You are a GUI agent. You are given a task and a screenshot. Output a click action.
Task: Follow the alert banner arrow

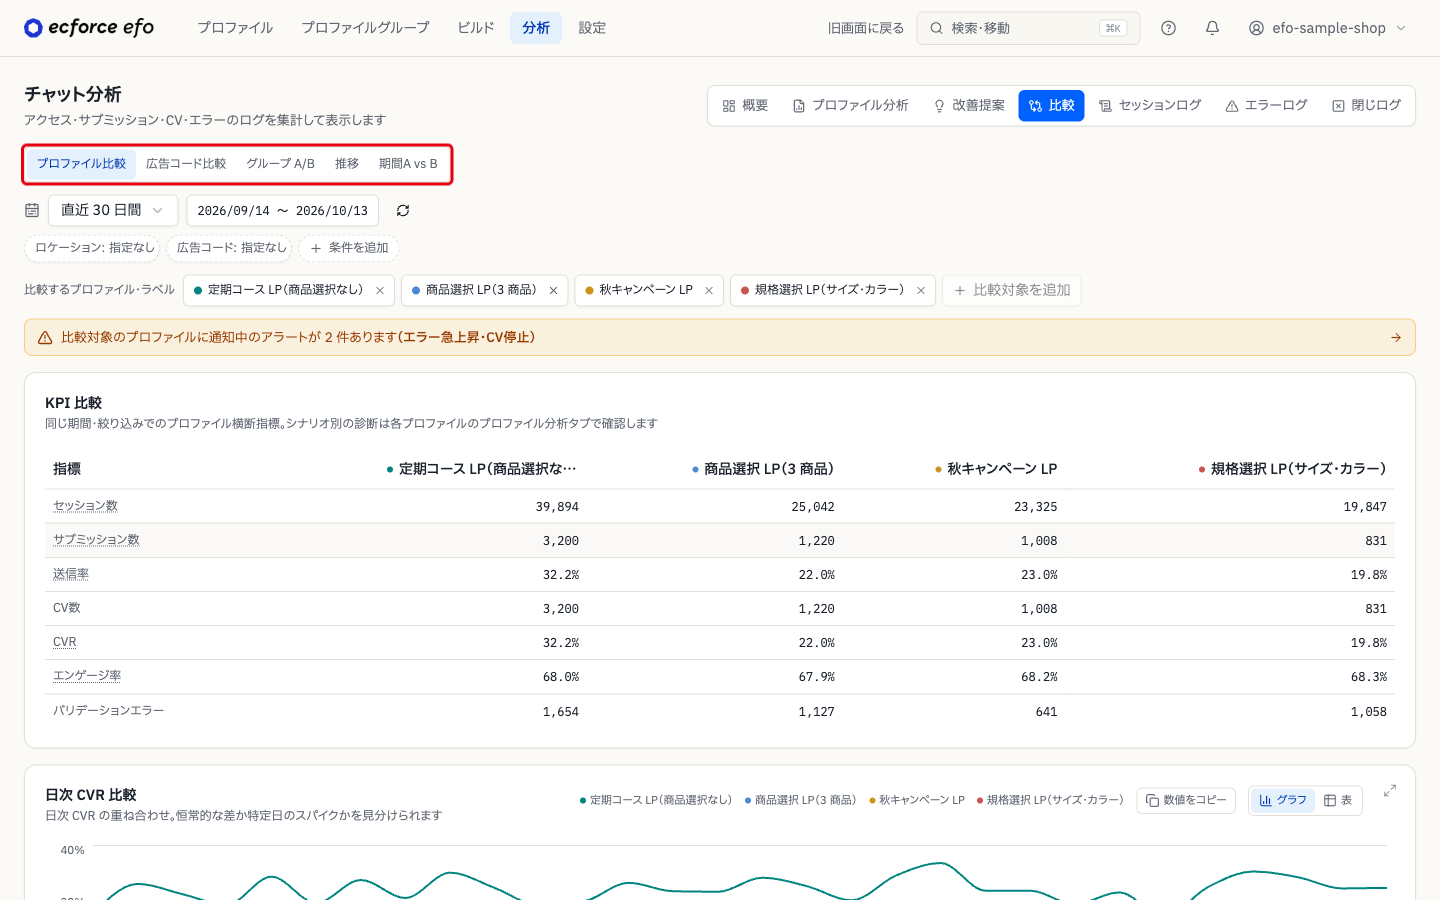[1396, 338]
